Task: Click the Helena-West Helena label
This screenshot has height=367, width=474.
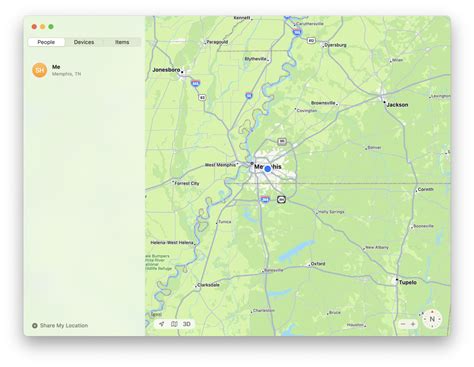Action: 172,242
